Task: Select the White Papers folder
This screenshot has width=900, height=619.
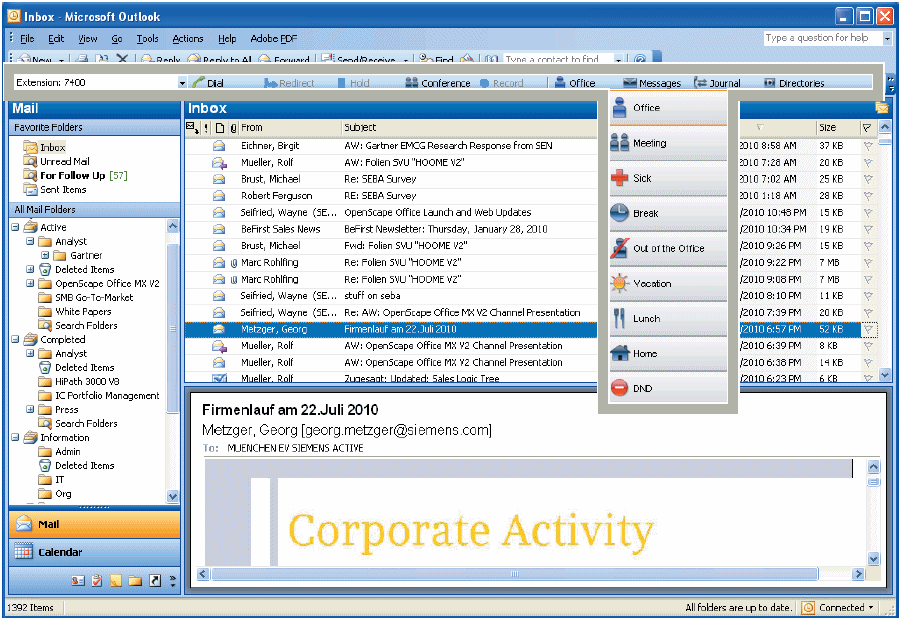Action: pyautogui.click(x=83, y=311)
